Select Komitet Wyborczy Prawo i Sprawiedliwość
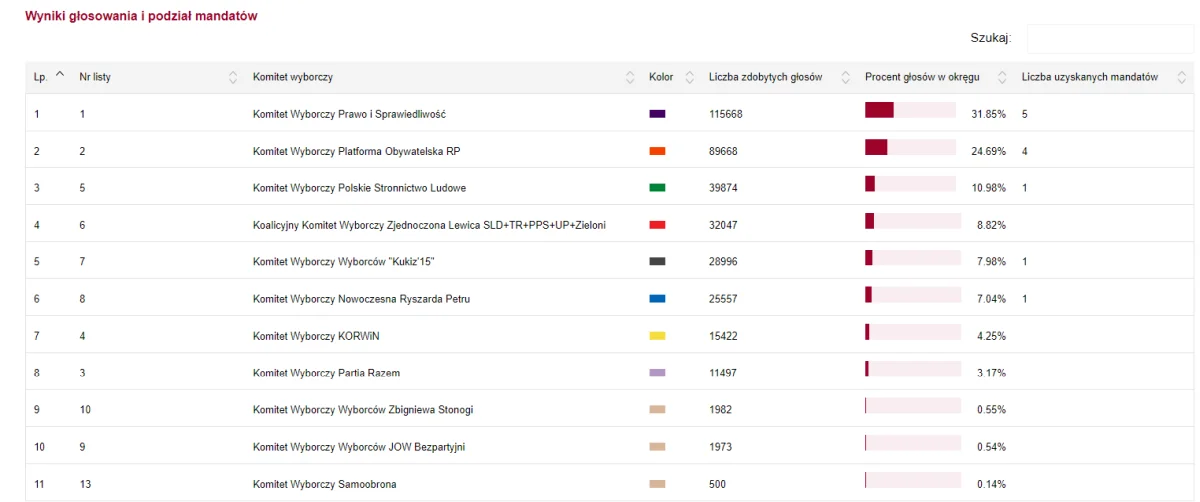The image size is (1200, 502). click(x=349, y=114)
